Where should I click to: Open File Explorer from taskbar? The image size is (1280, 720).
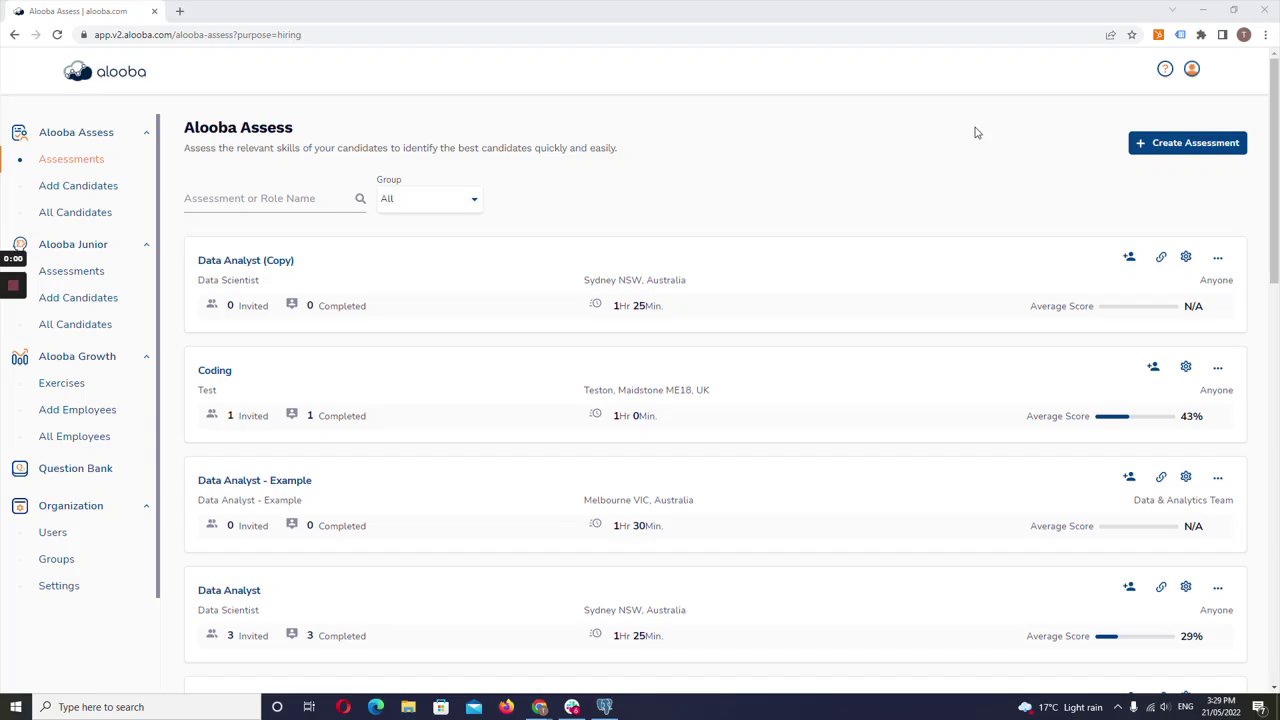[408, 707]
